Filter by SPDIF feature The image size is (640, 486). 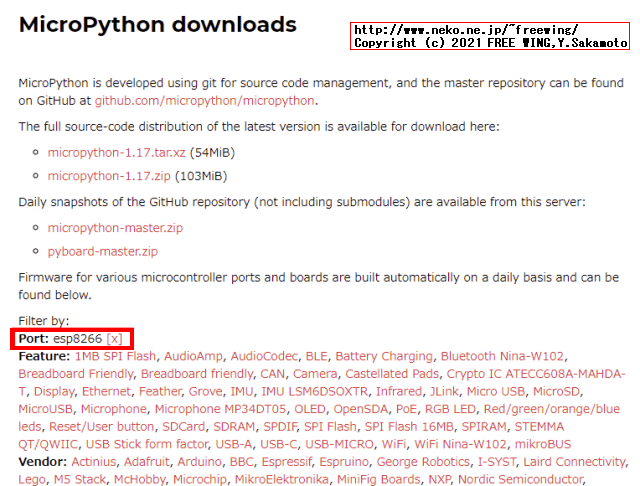280,426
